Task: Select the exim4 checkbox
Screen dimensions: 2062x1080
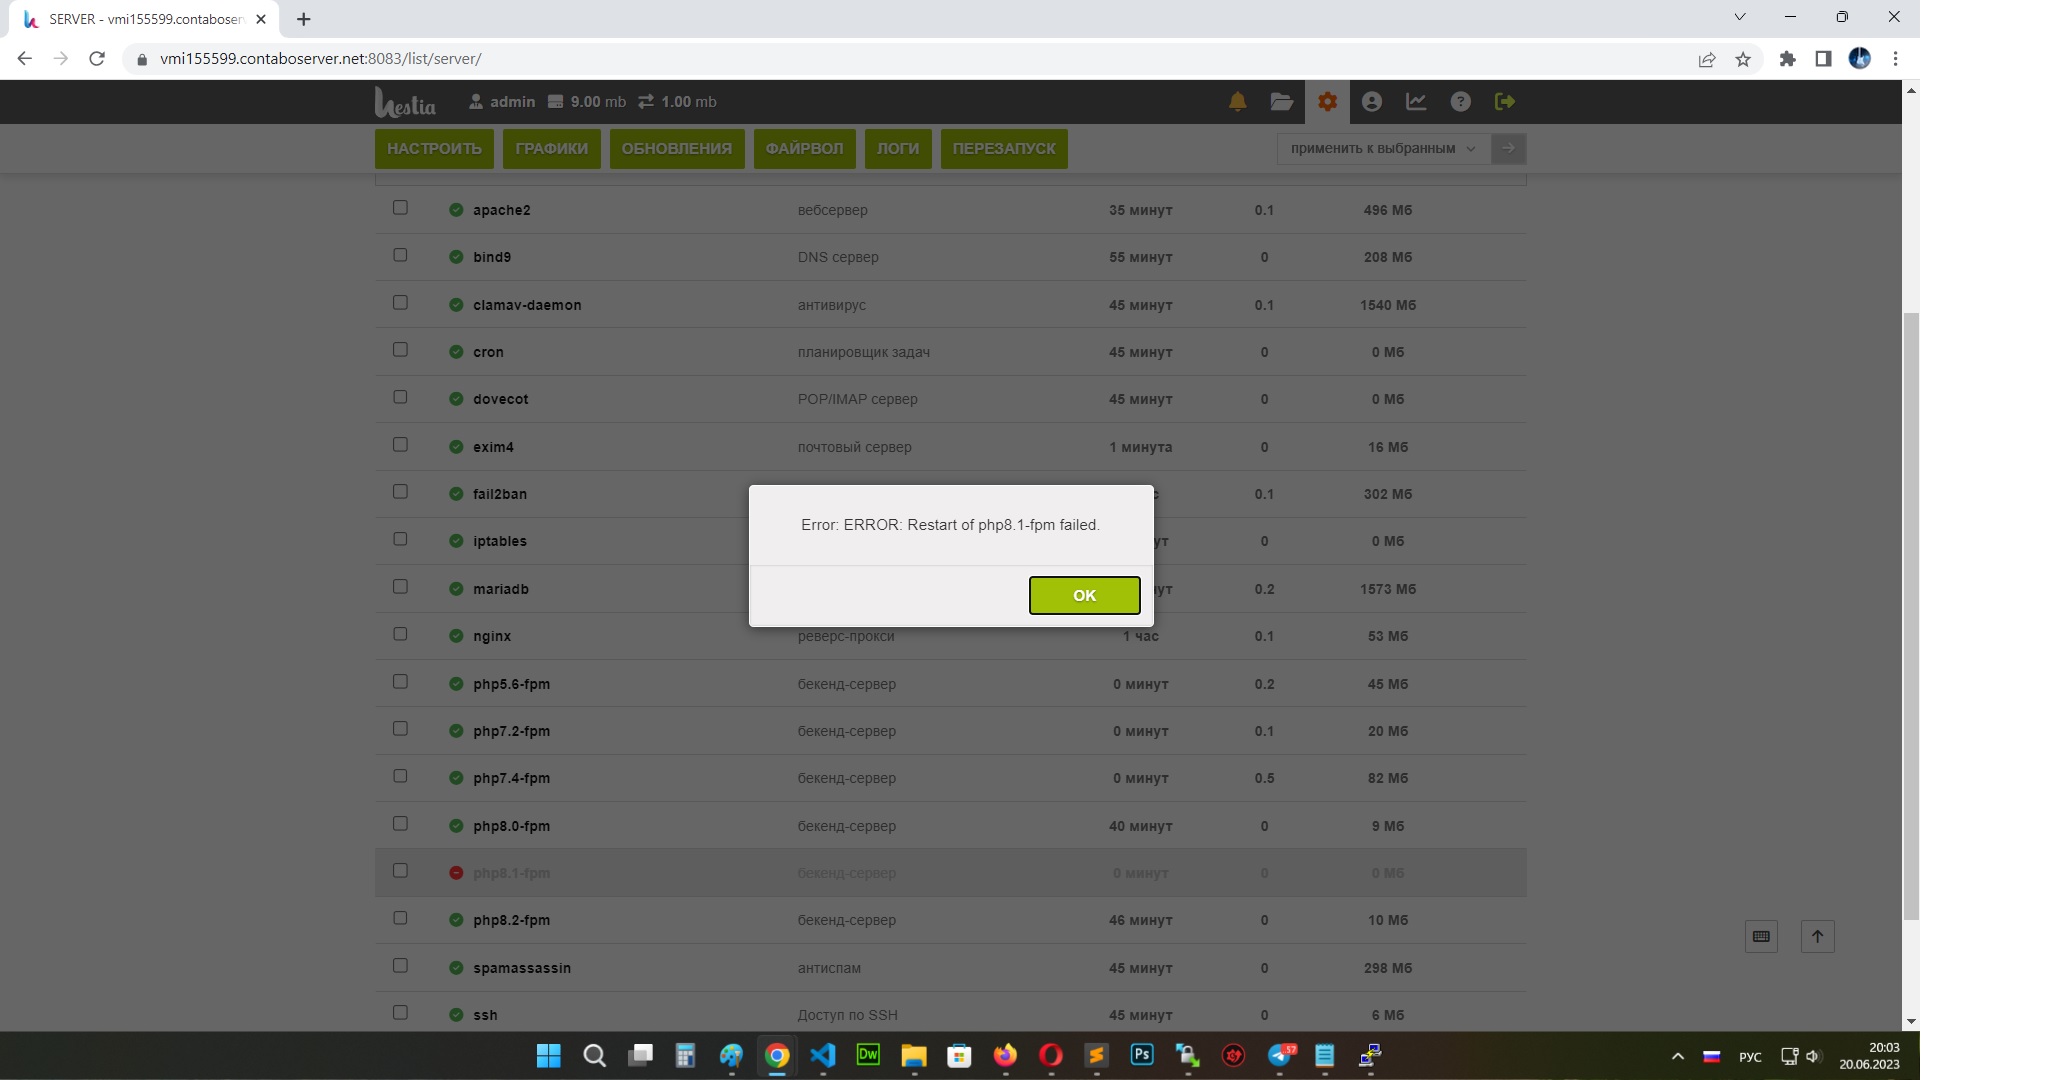Action: tap(400, 445)
